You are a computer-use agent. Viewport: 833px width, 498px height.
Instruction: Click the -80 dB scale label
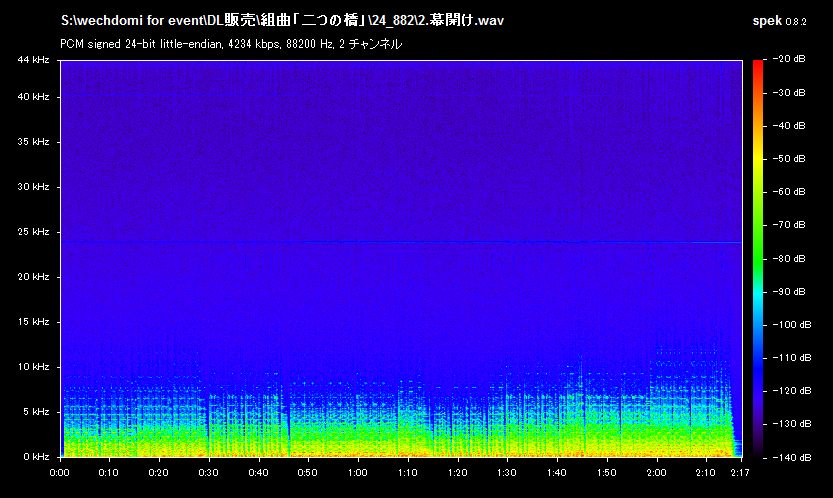[x=788, y=259]
